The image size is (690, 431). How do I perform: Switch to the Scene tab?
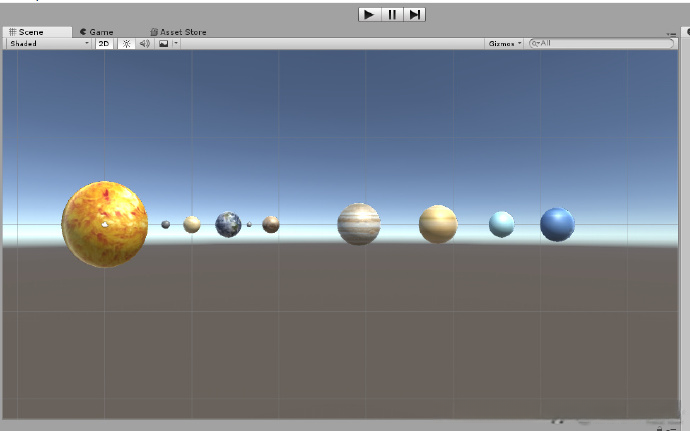37,32
